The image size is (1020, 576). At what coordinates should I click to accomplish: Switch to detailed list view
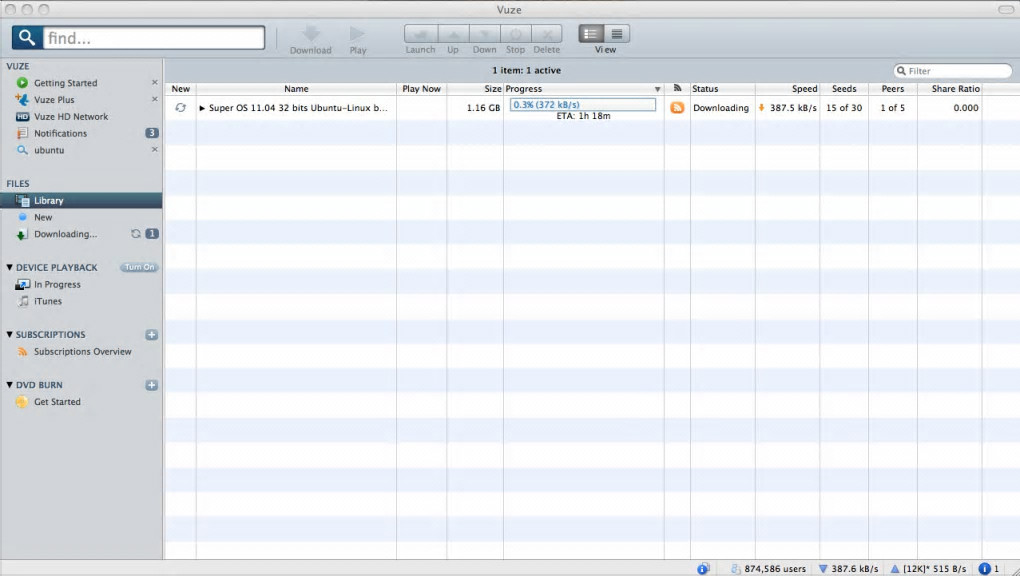(591, 33)
